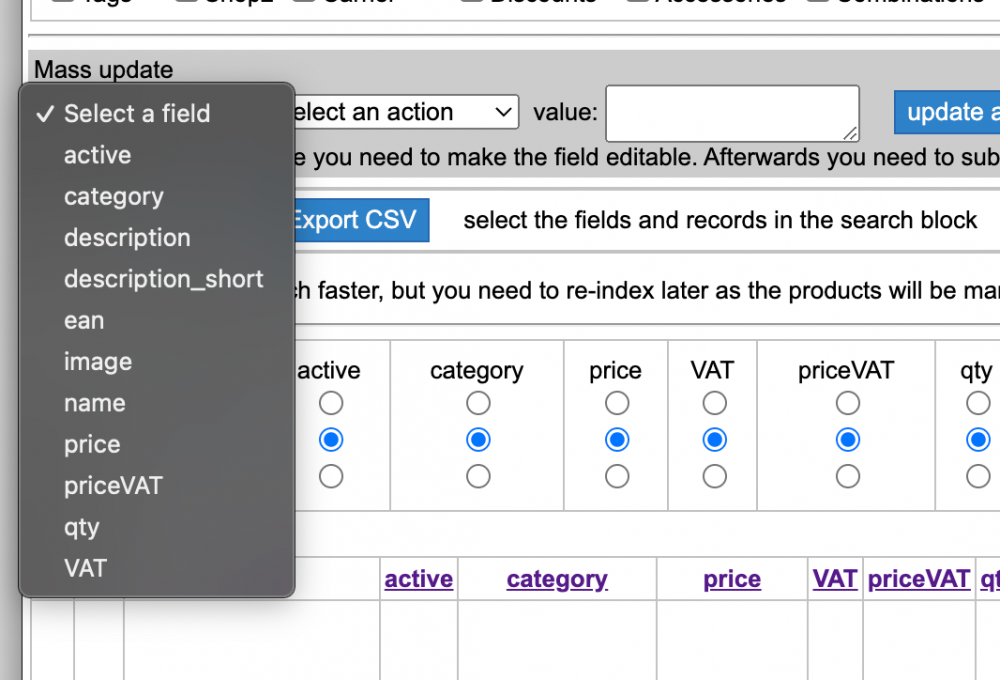
Task: Pick 'image' from the field list
Action: tap(97, 362)
